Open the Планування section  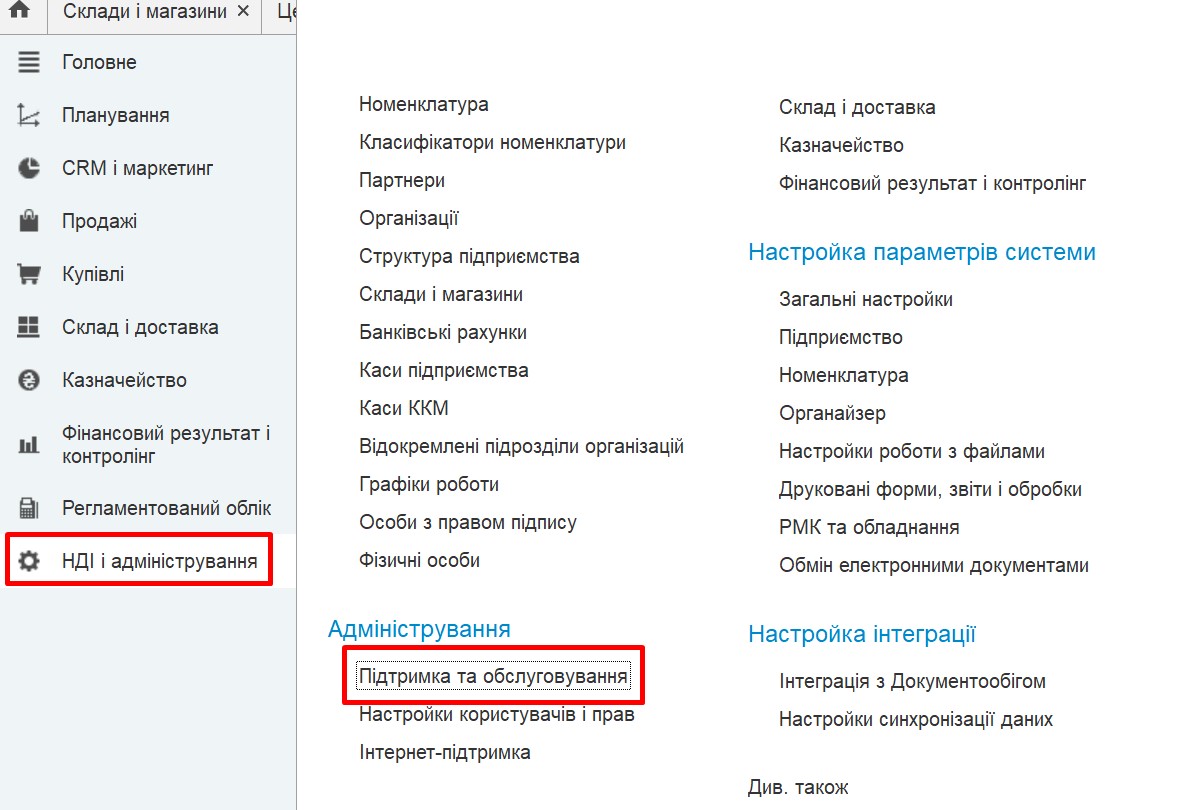click(x=115, y=115)
